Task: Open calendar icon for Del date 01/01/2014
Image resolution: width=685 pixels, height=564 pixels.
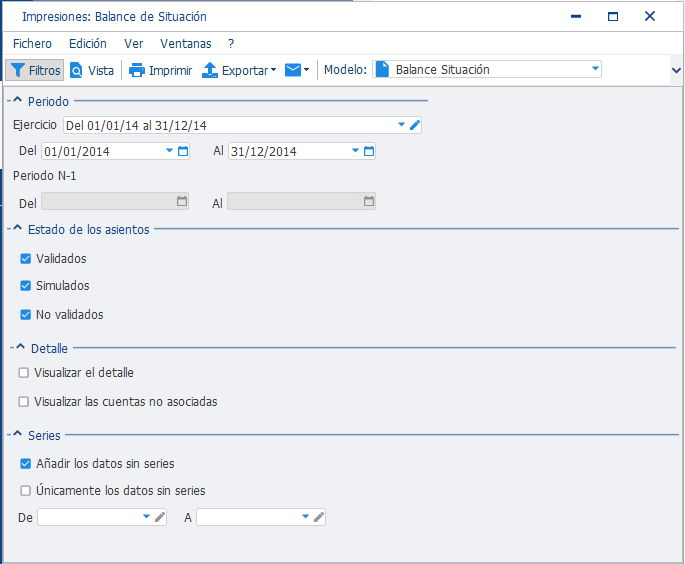Action: click(183, 151)
